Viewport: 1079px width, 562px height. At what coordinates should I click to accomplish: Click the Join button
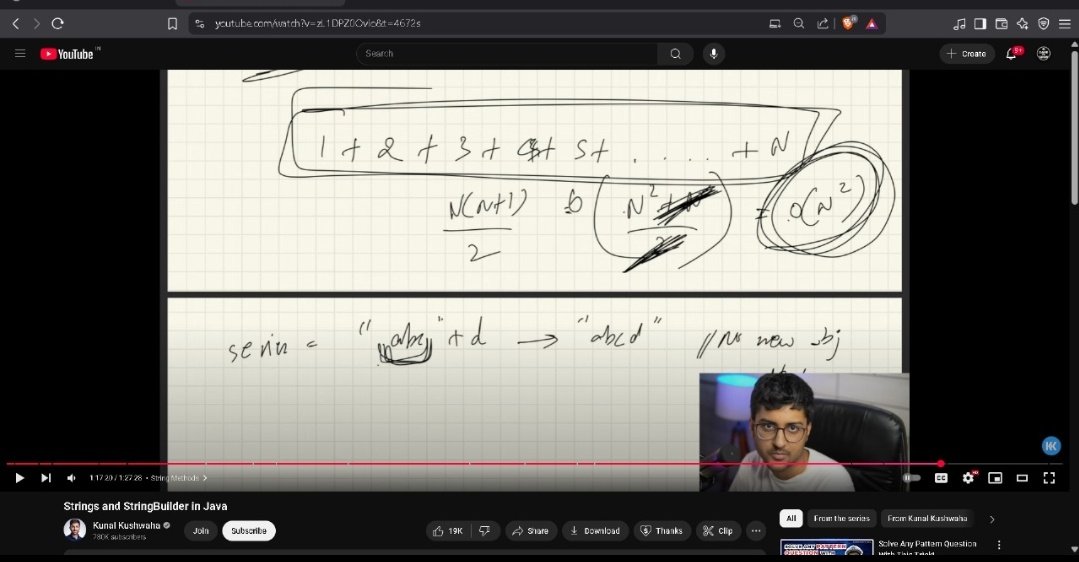pyautogui.click(x=201, y=531)
